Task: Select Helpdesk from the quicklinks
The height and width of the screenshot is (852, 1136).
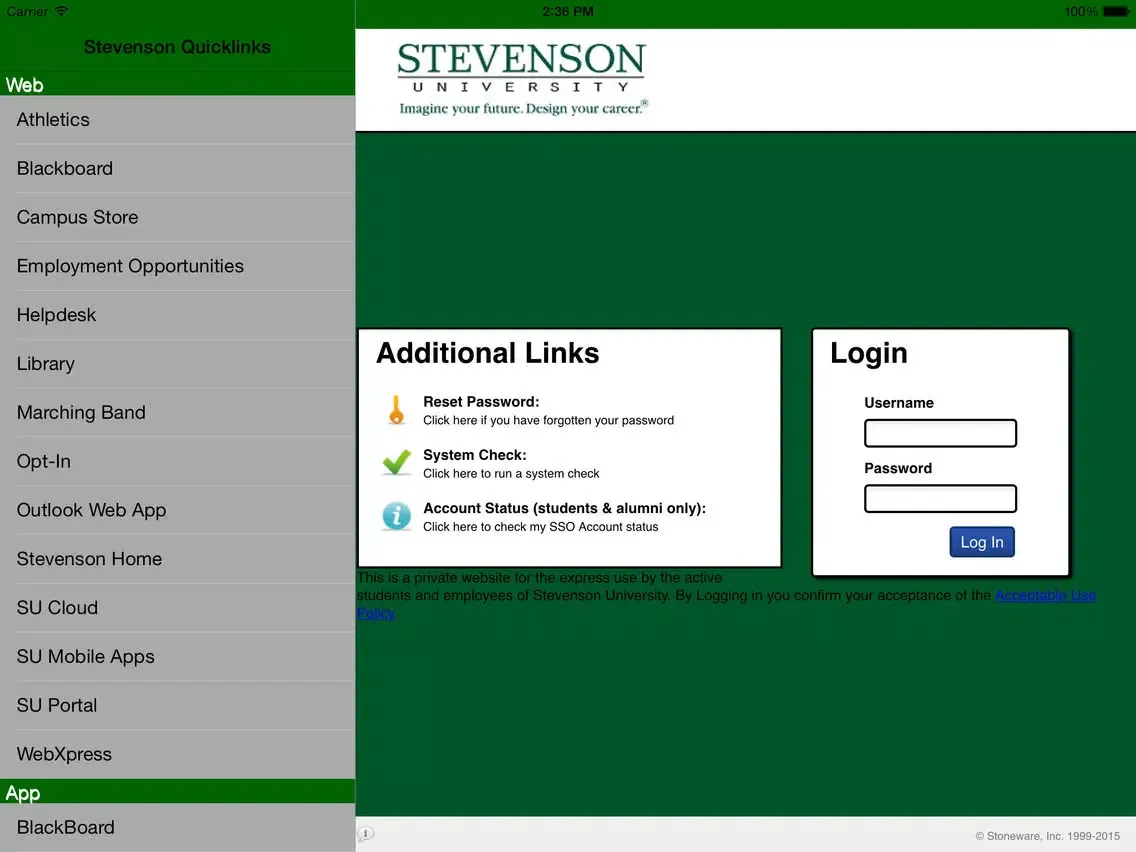Action: (178, 315)
